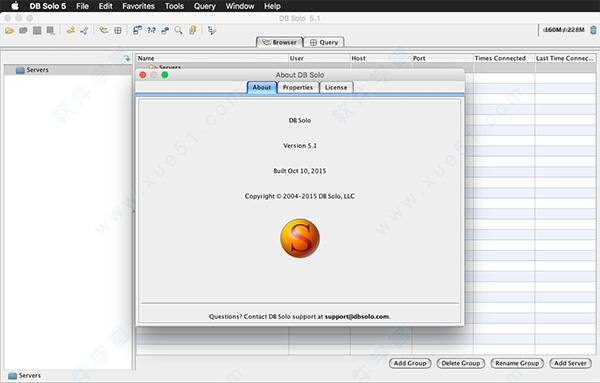Sort by the Port column header

click(442, 58)
